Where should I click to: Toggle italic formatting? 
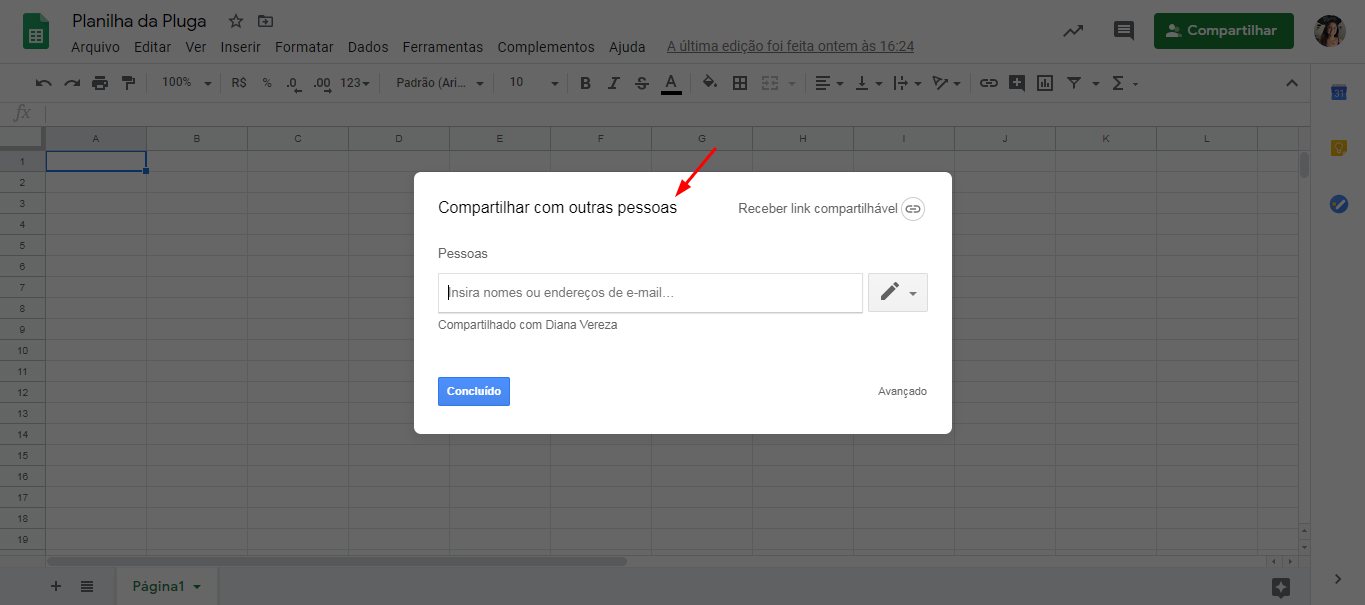tap(614, 83)
